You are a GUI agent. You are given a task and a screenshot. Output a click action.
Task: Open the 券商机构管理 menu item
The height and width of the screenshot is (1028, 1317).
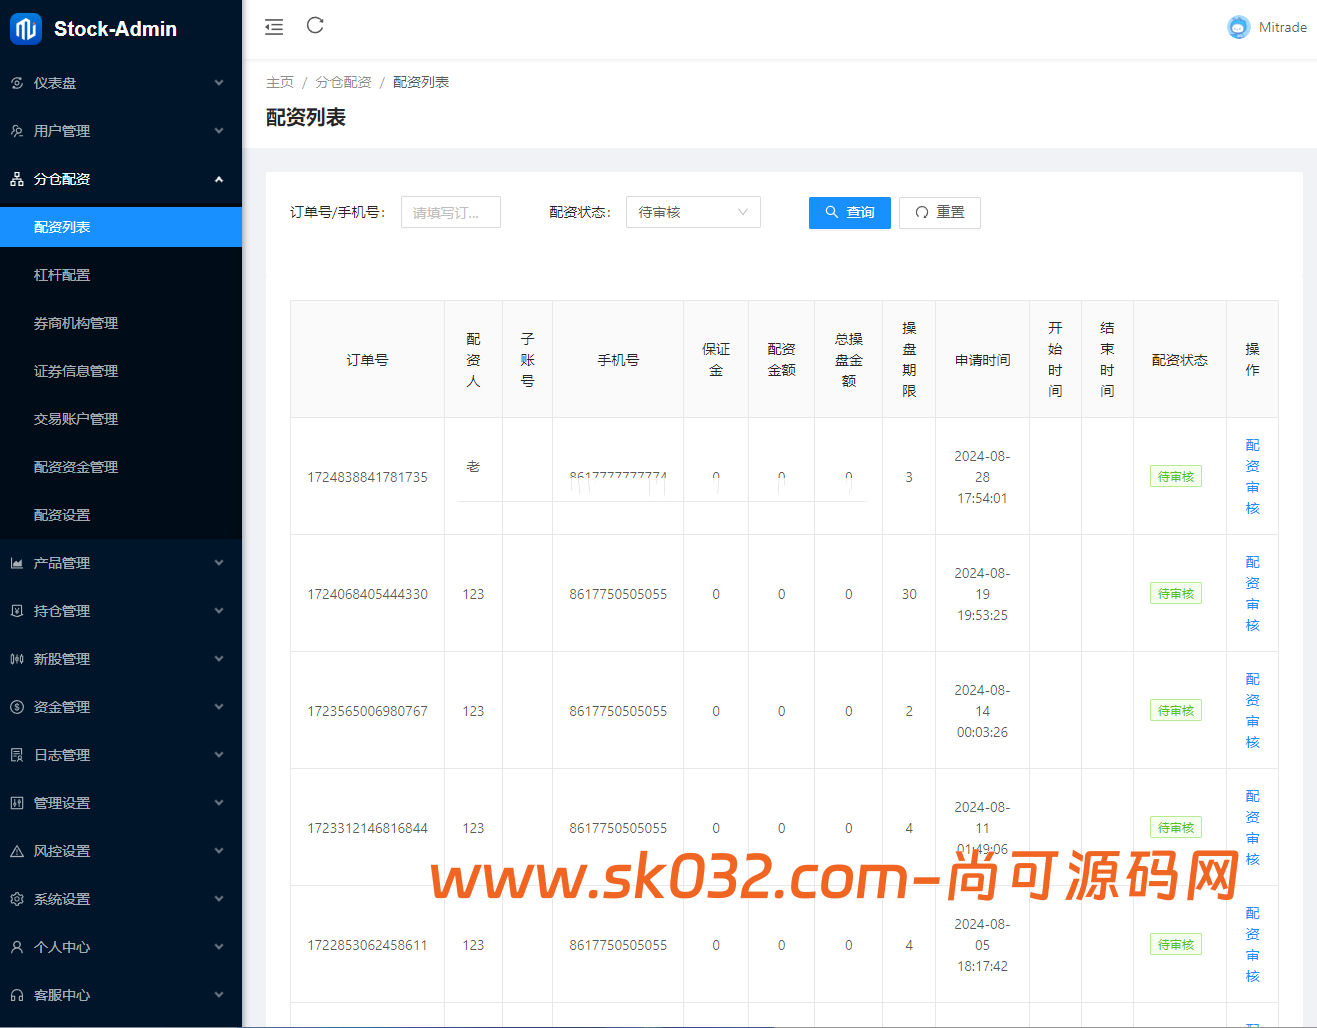click(x=120, y=322)
